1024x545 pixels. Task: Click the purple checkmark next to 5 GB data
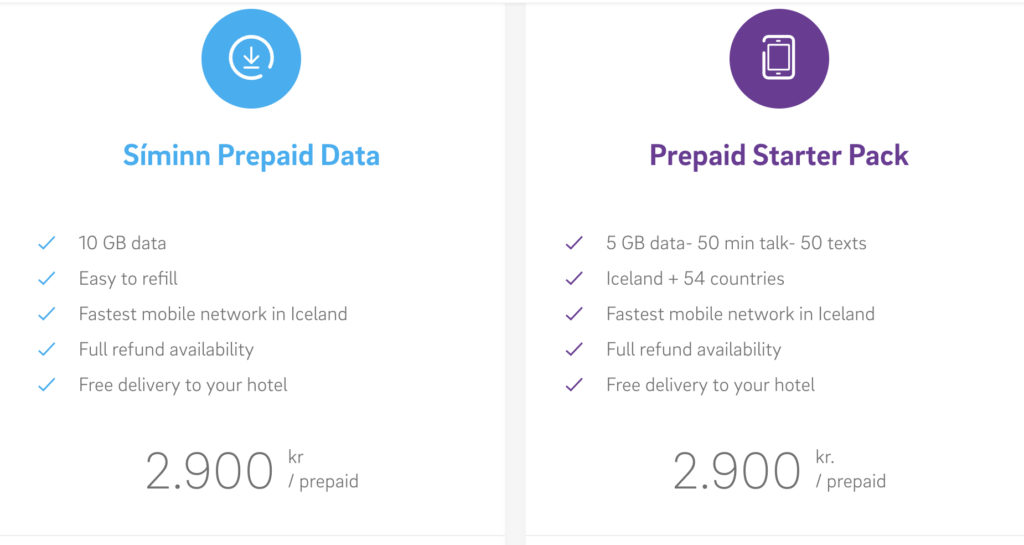[574, 243]
